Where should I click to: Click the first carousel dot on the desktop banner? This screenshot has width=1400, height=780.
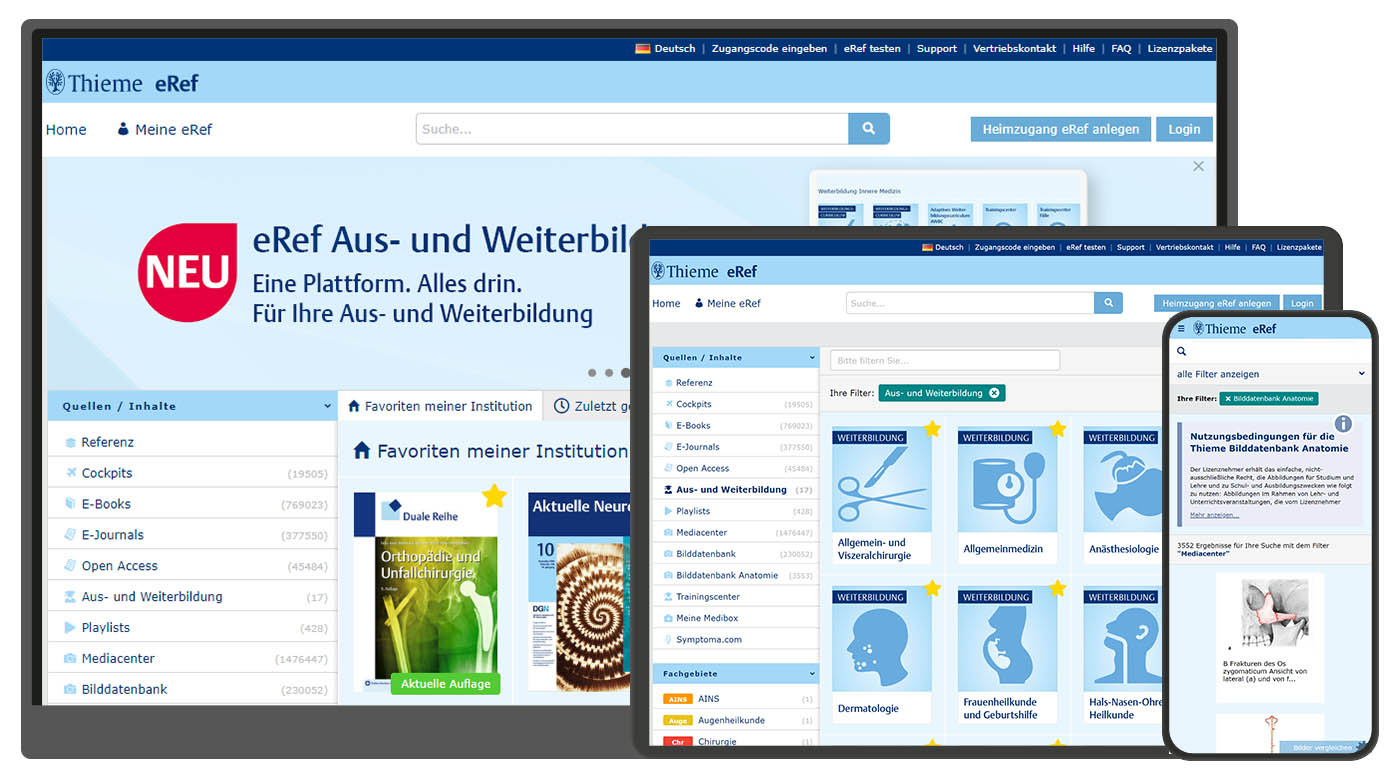(592, 373)
